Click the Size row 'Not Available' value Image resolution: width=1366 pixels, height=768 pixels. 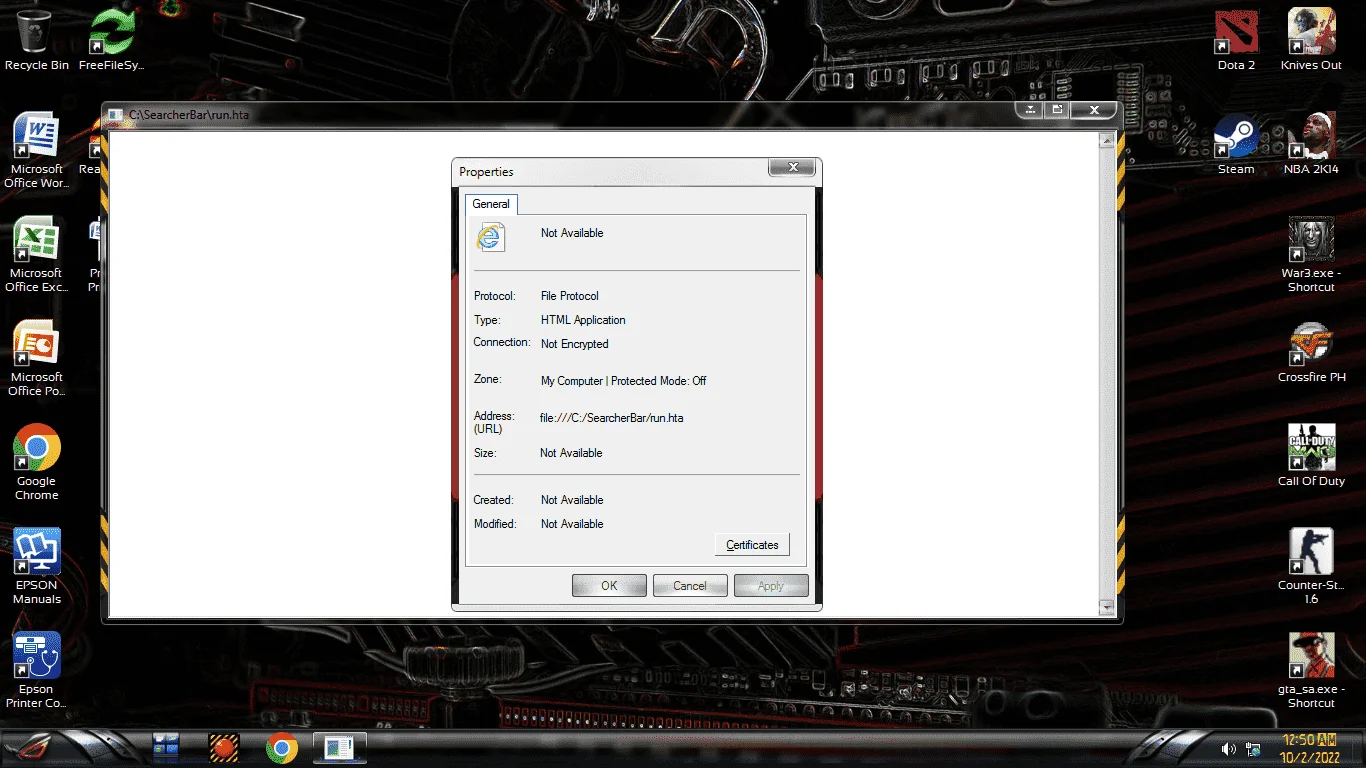click(x=571, y=453)
